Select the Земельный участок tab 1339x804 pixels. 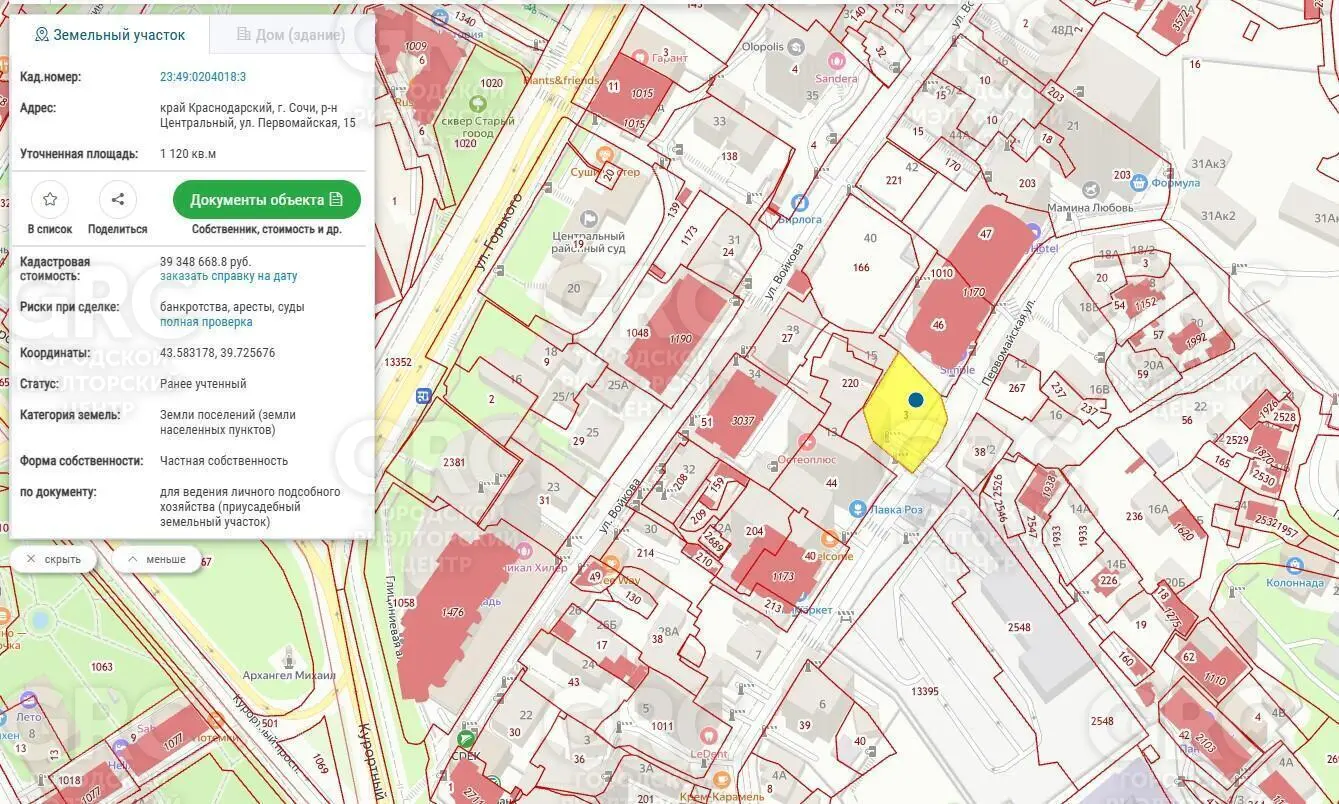pos(110,35)
